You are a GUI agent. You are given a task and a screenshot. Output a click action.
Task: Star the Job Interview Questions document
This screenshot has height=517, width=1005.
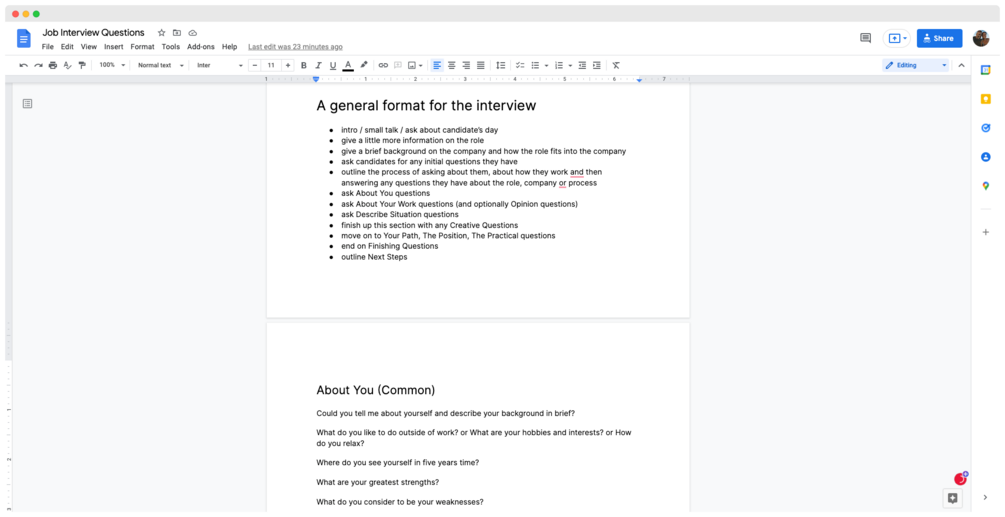click(162, 33)
